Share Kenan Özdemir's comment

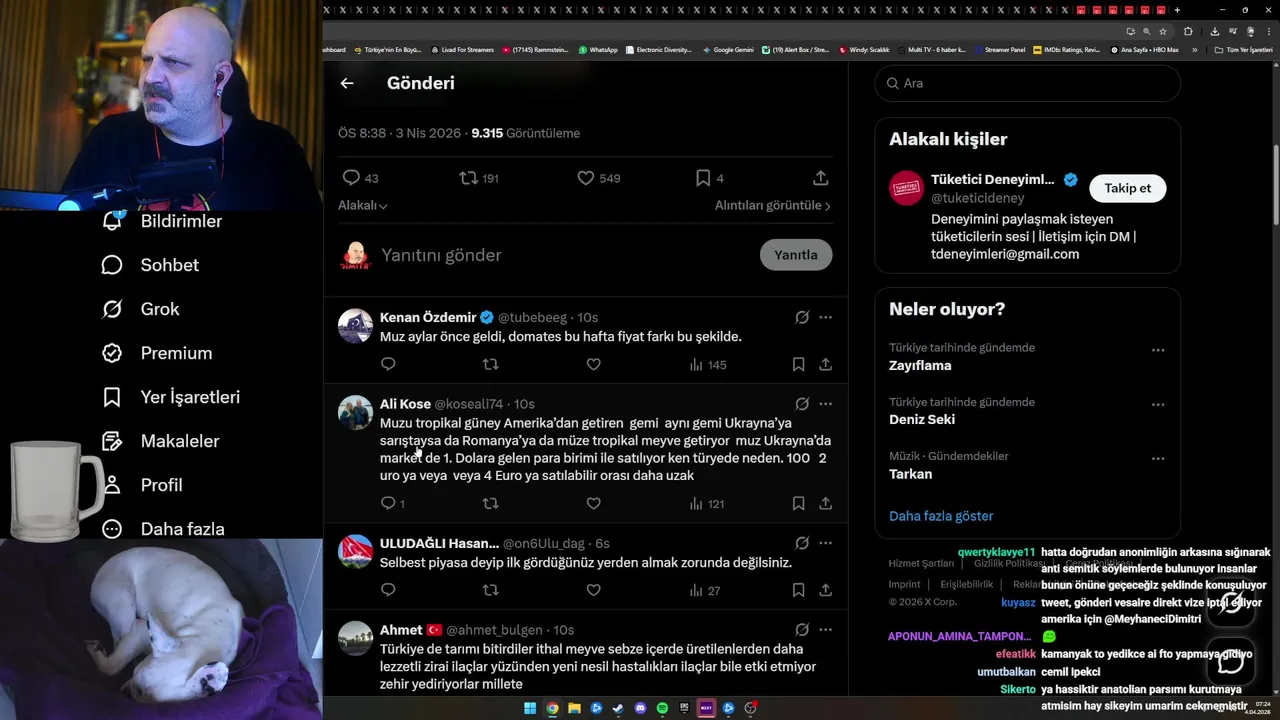pyautogui.click(x=826, y=365)
